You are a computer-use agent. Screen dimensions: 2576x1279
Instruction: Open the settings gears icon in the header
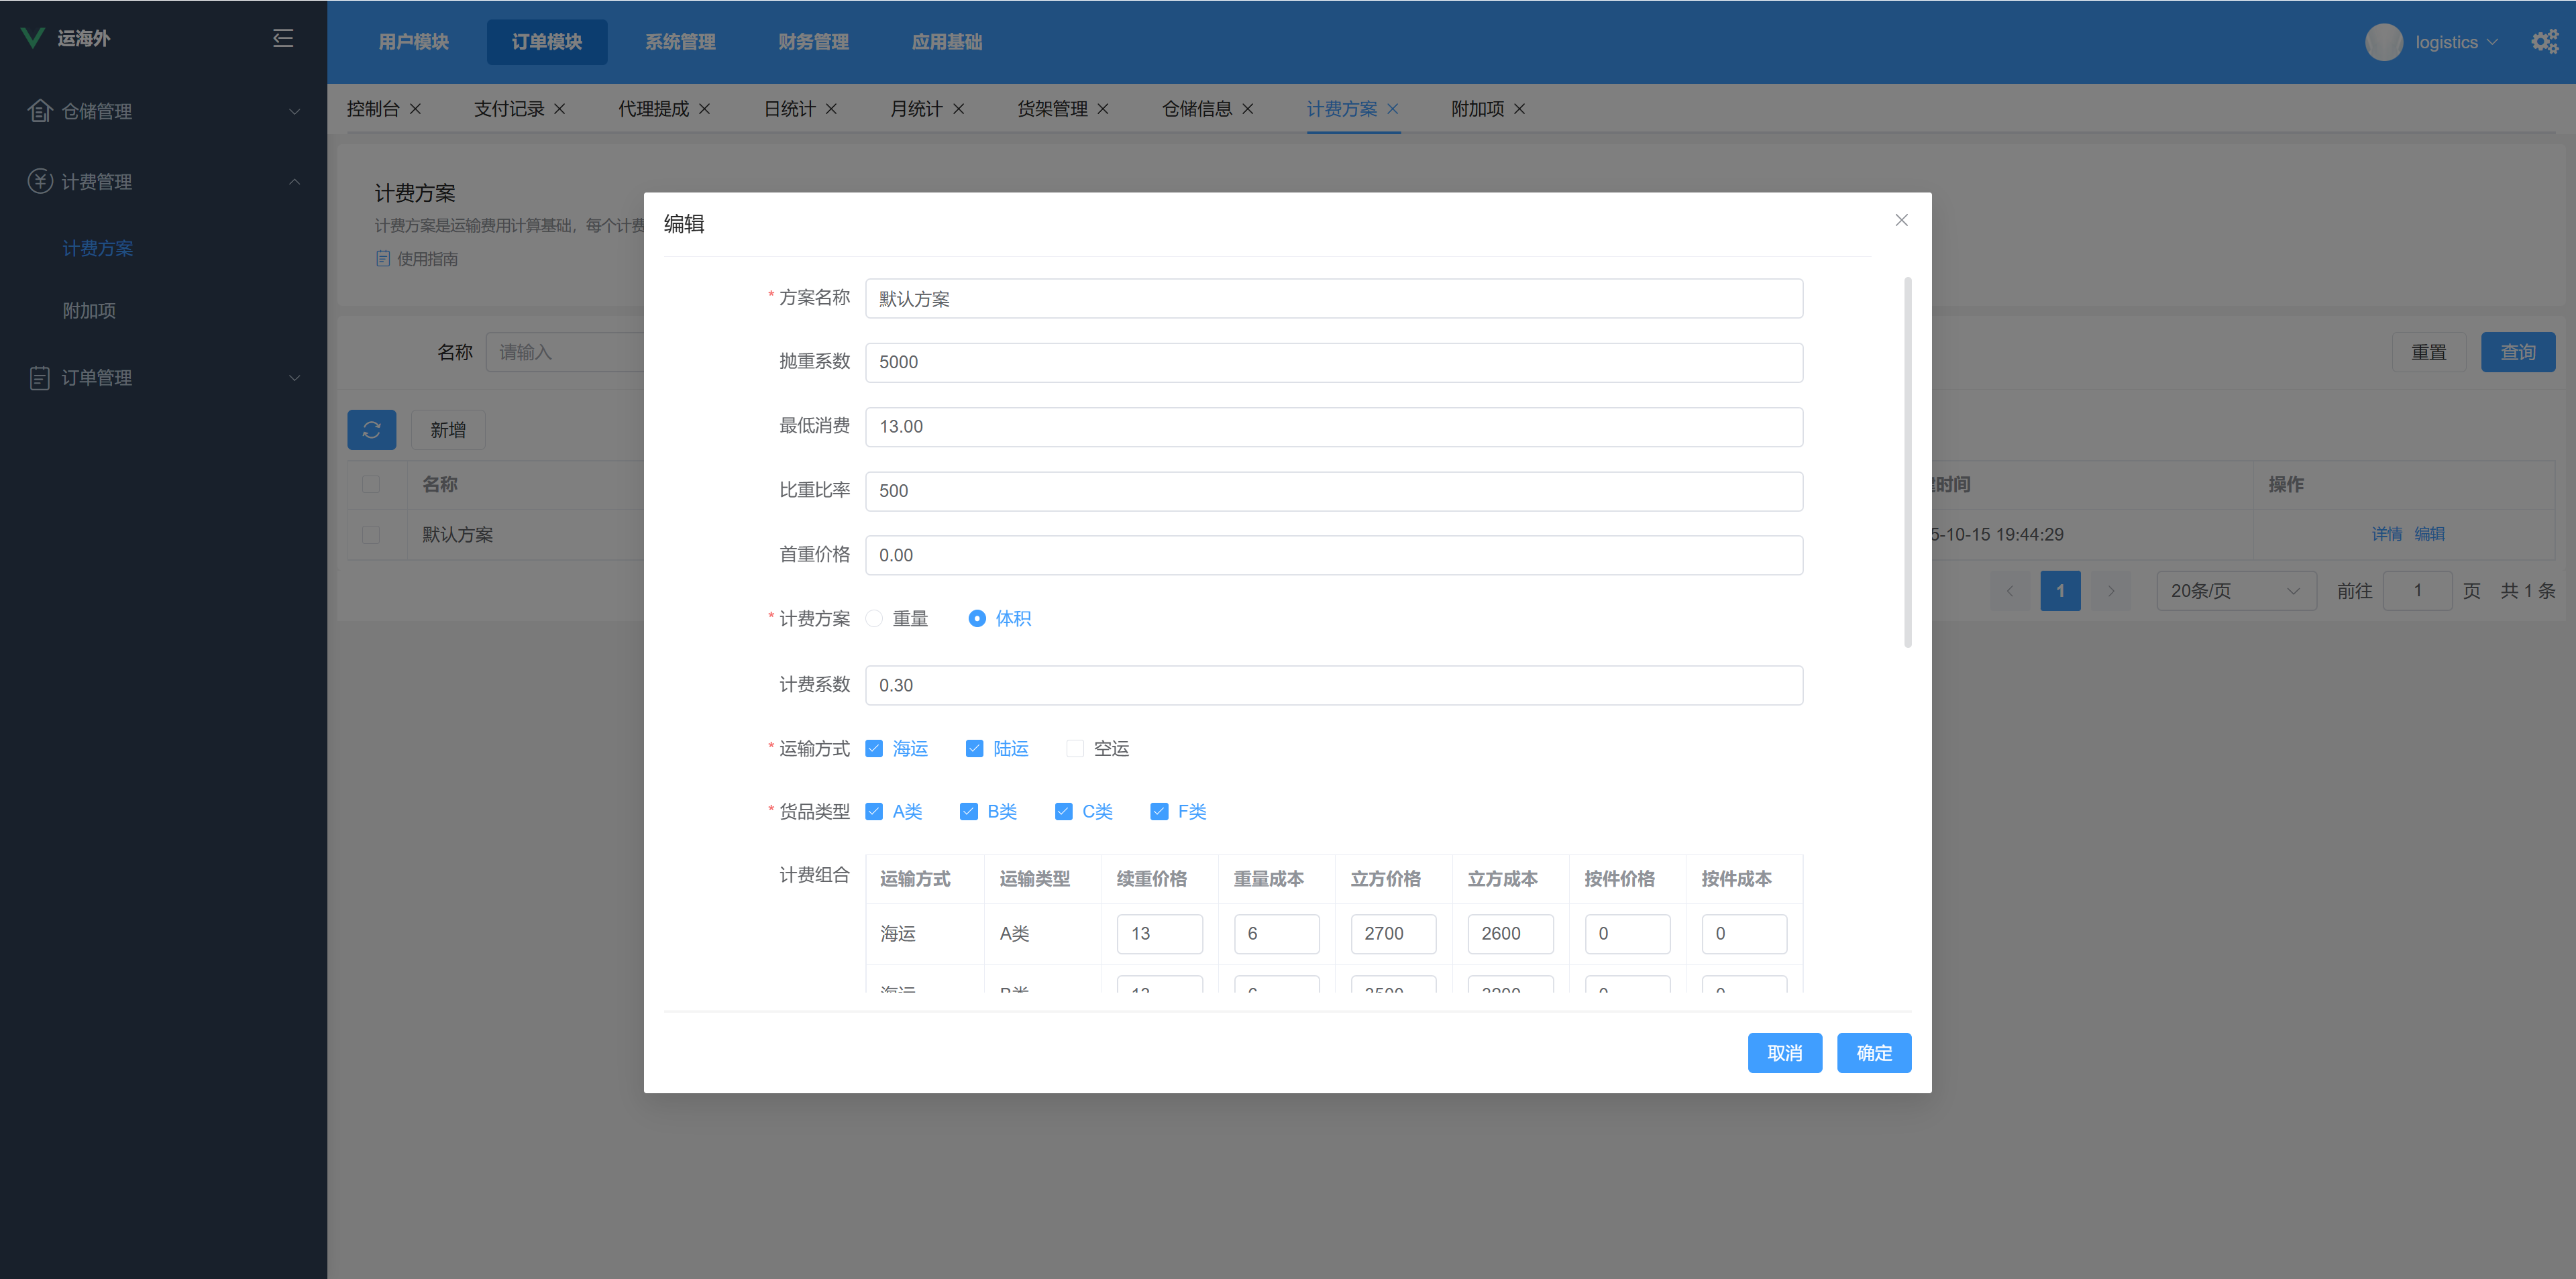point(2544,42)
